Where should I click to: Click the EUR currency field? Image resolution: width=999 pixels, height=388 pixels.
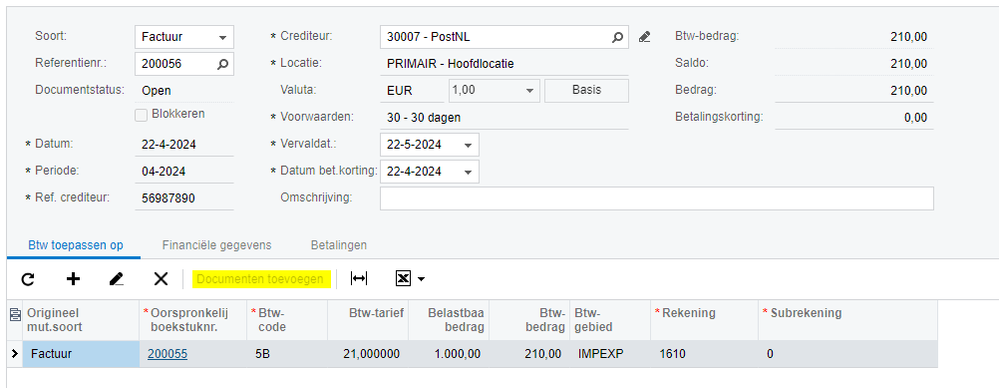click(x=412, y=90)
